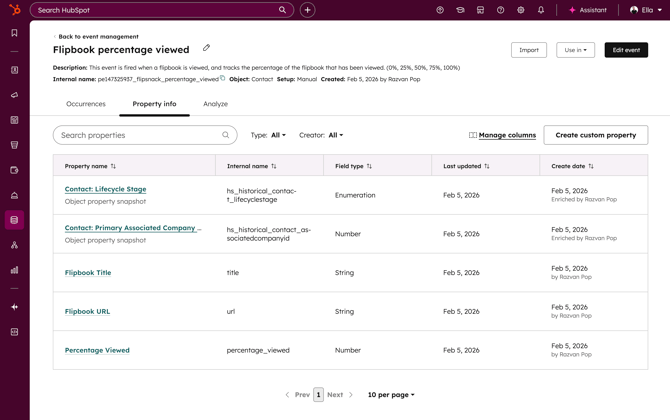
Task: Open the Automation sidebar icon
Action: (15, 245)
